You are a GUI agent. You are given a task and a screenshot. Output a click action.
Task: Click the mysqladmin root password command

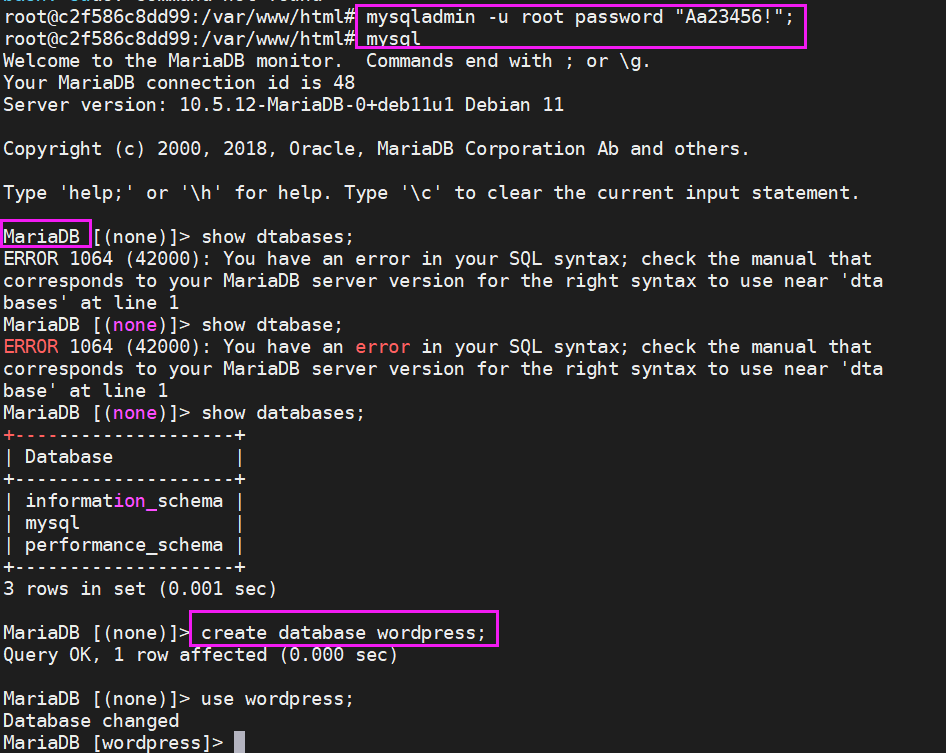click(x=580, y=17)
